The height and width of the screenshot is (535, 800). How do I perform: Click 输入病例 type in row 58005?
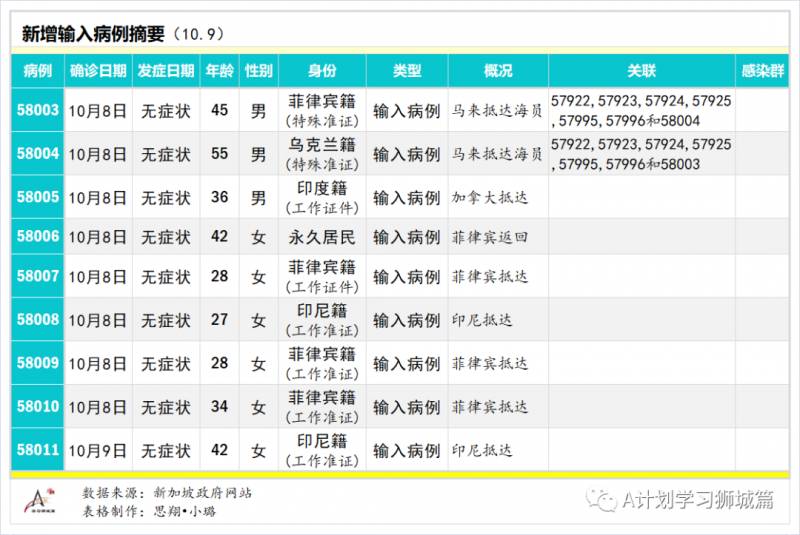point(407,198)
